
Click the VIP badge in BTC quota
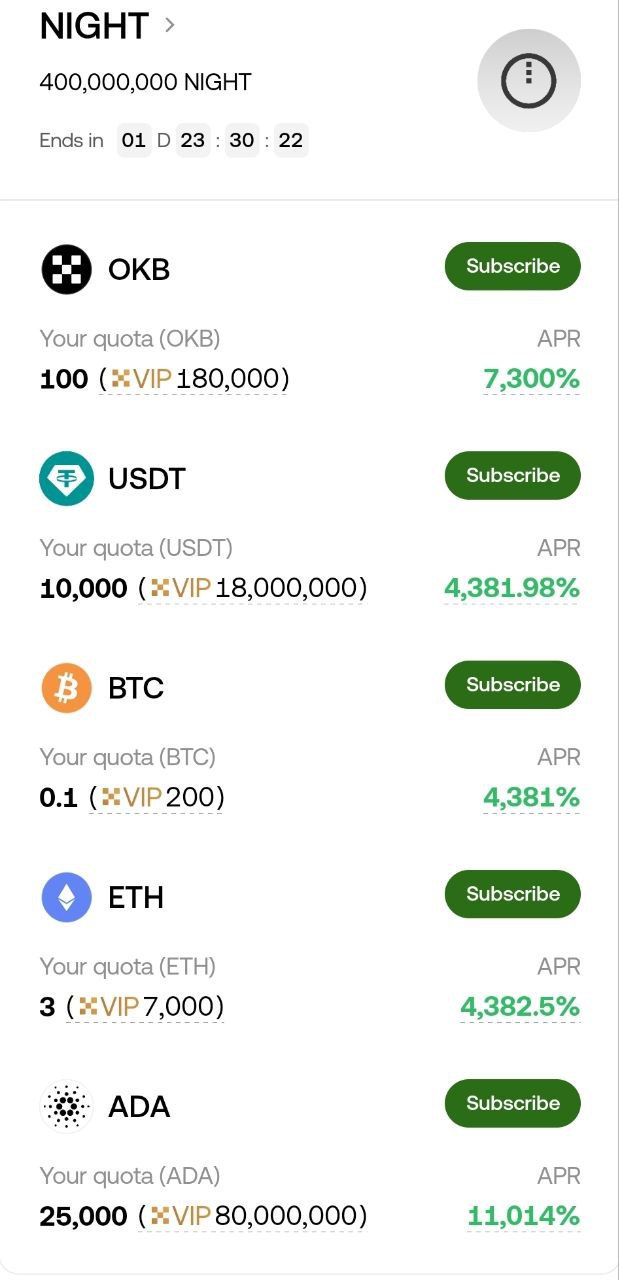pos(131,798)
